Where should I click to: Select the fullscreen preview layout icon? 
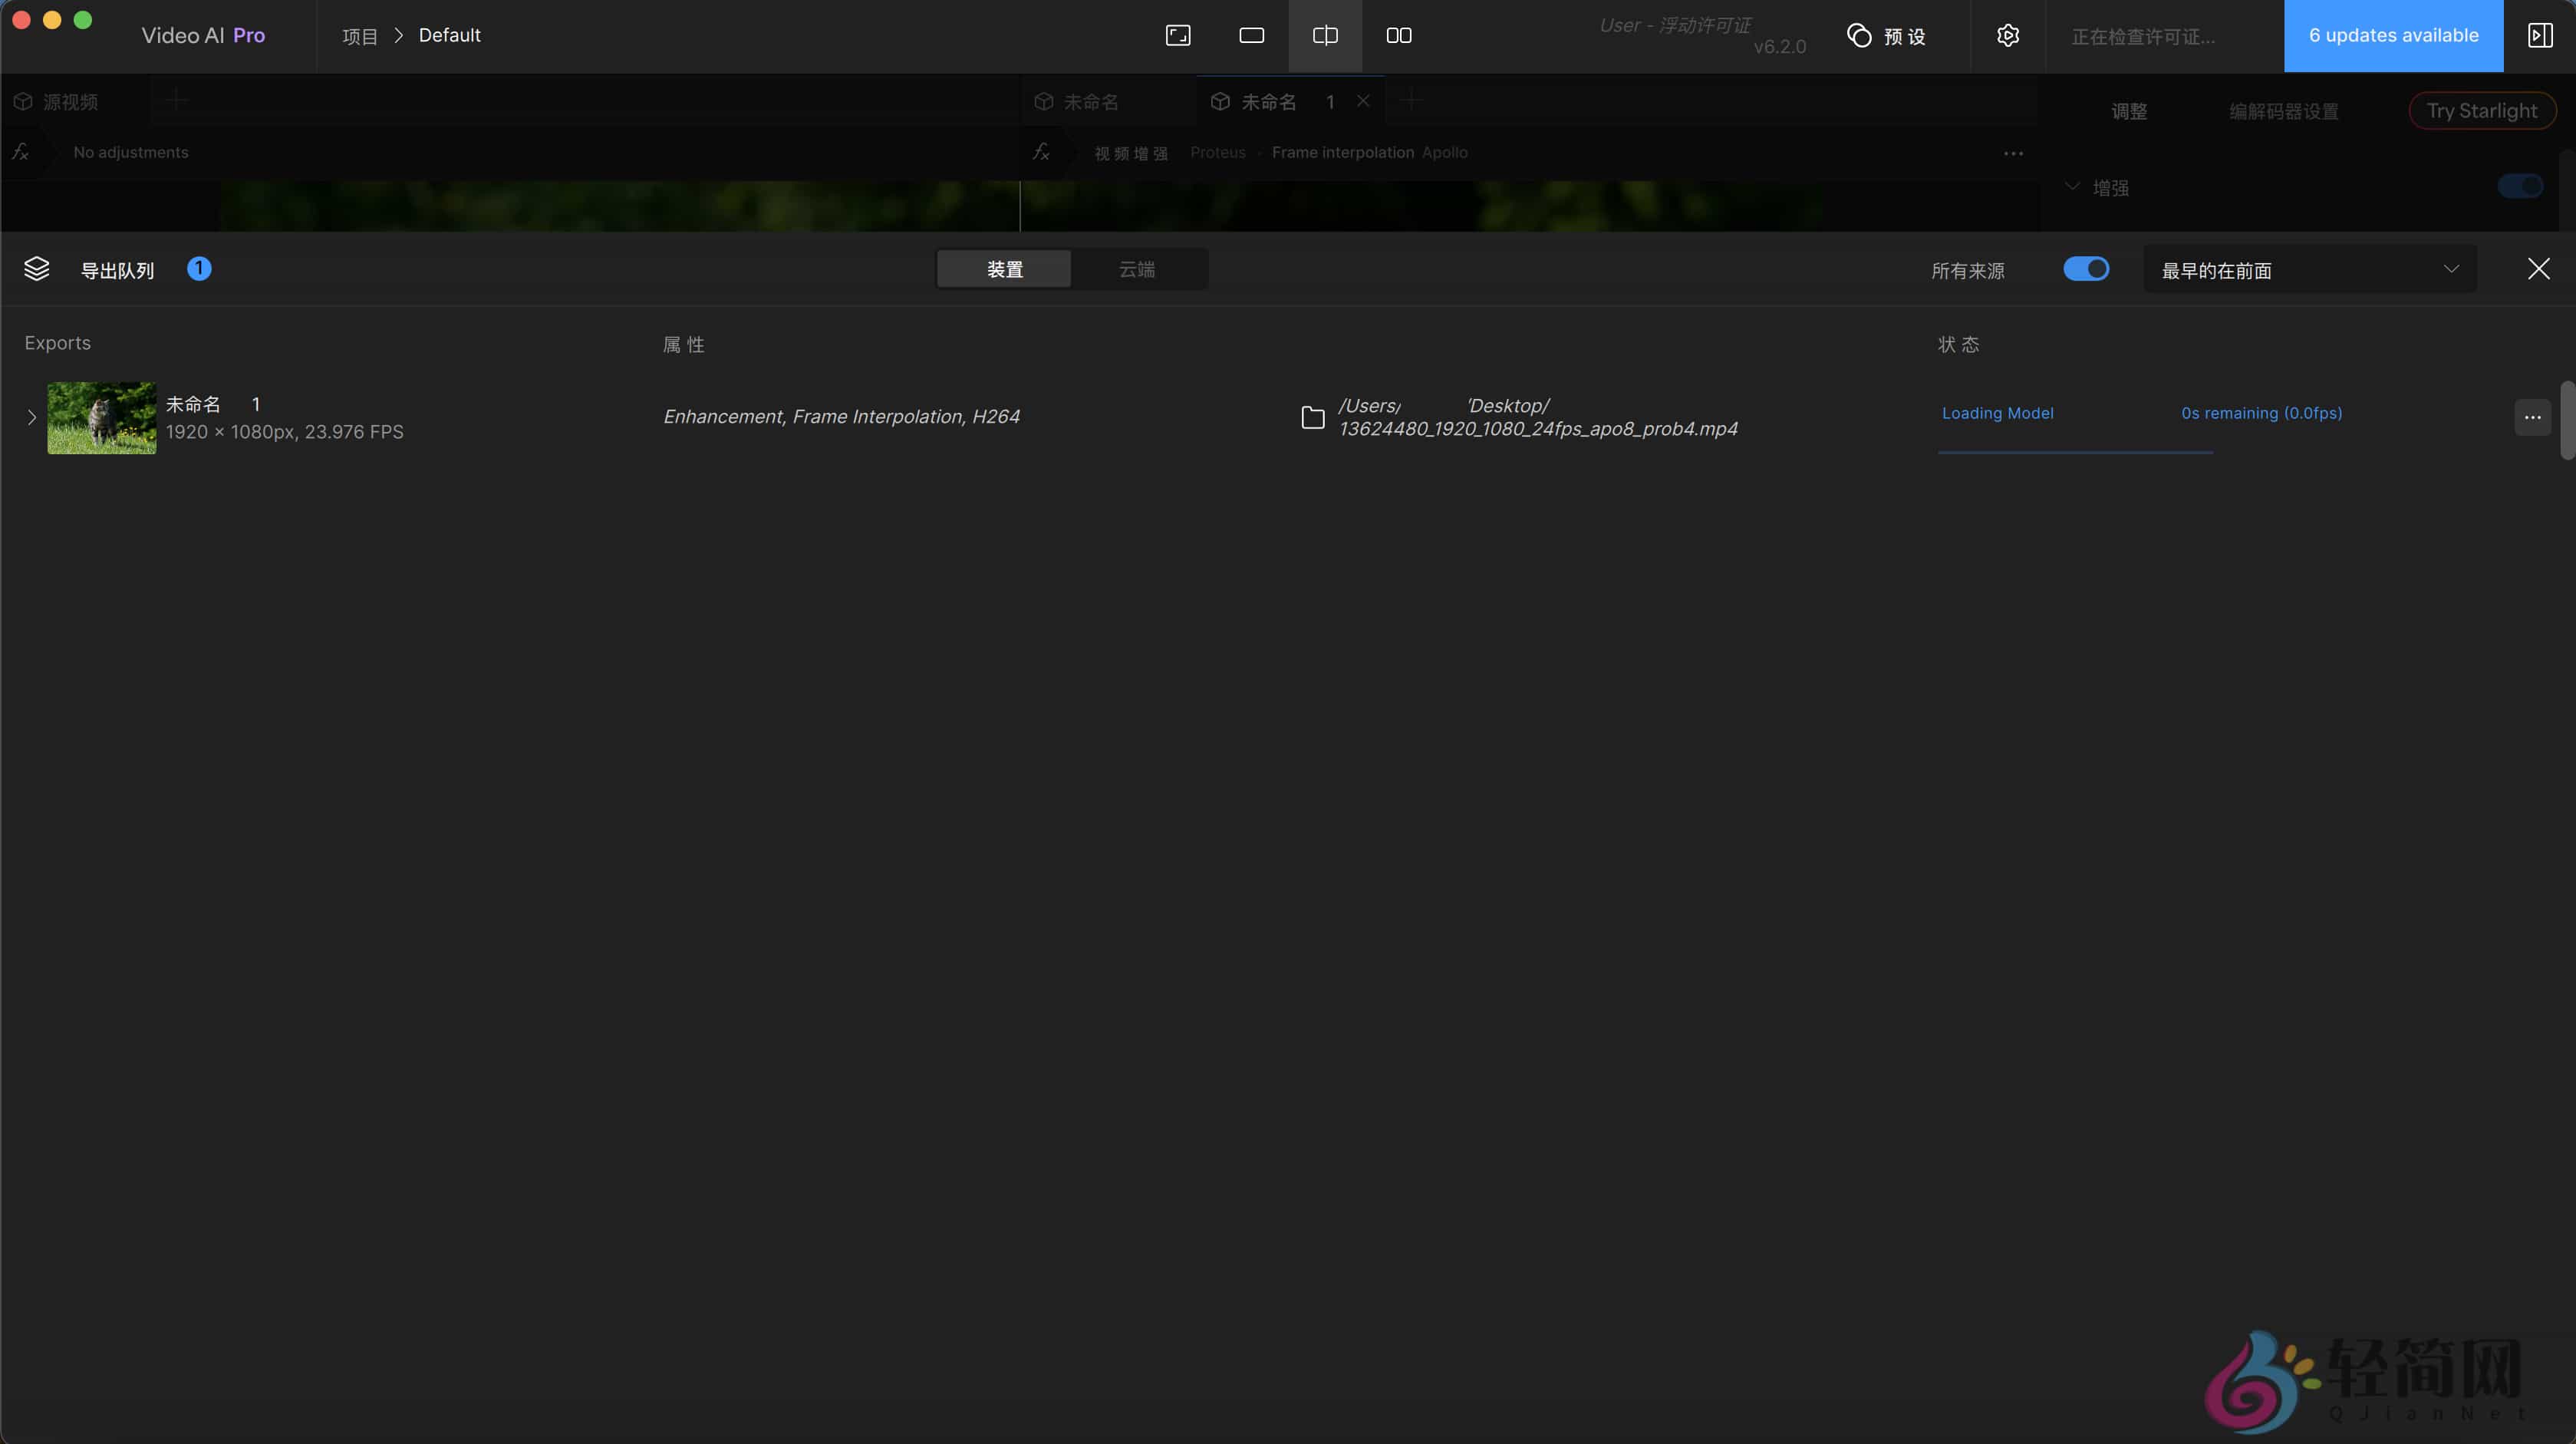[x=1177, y=35]
